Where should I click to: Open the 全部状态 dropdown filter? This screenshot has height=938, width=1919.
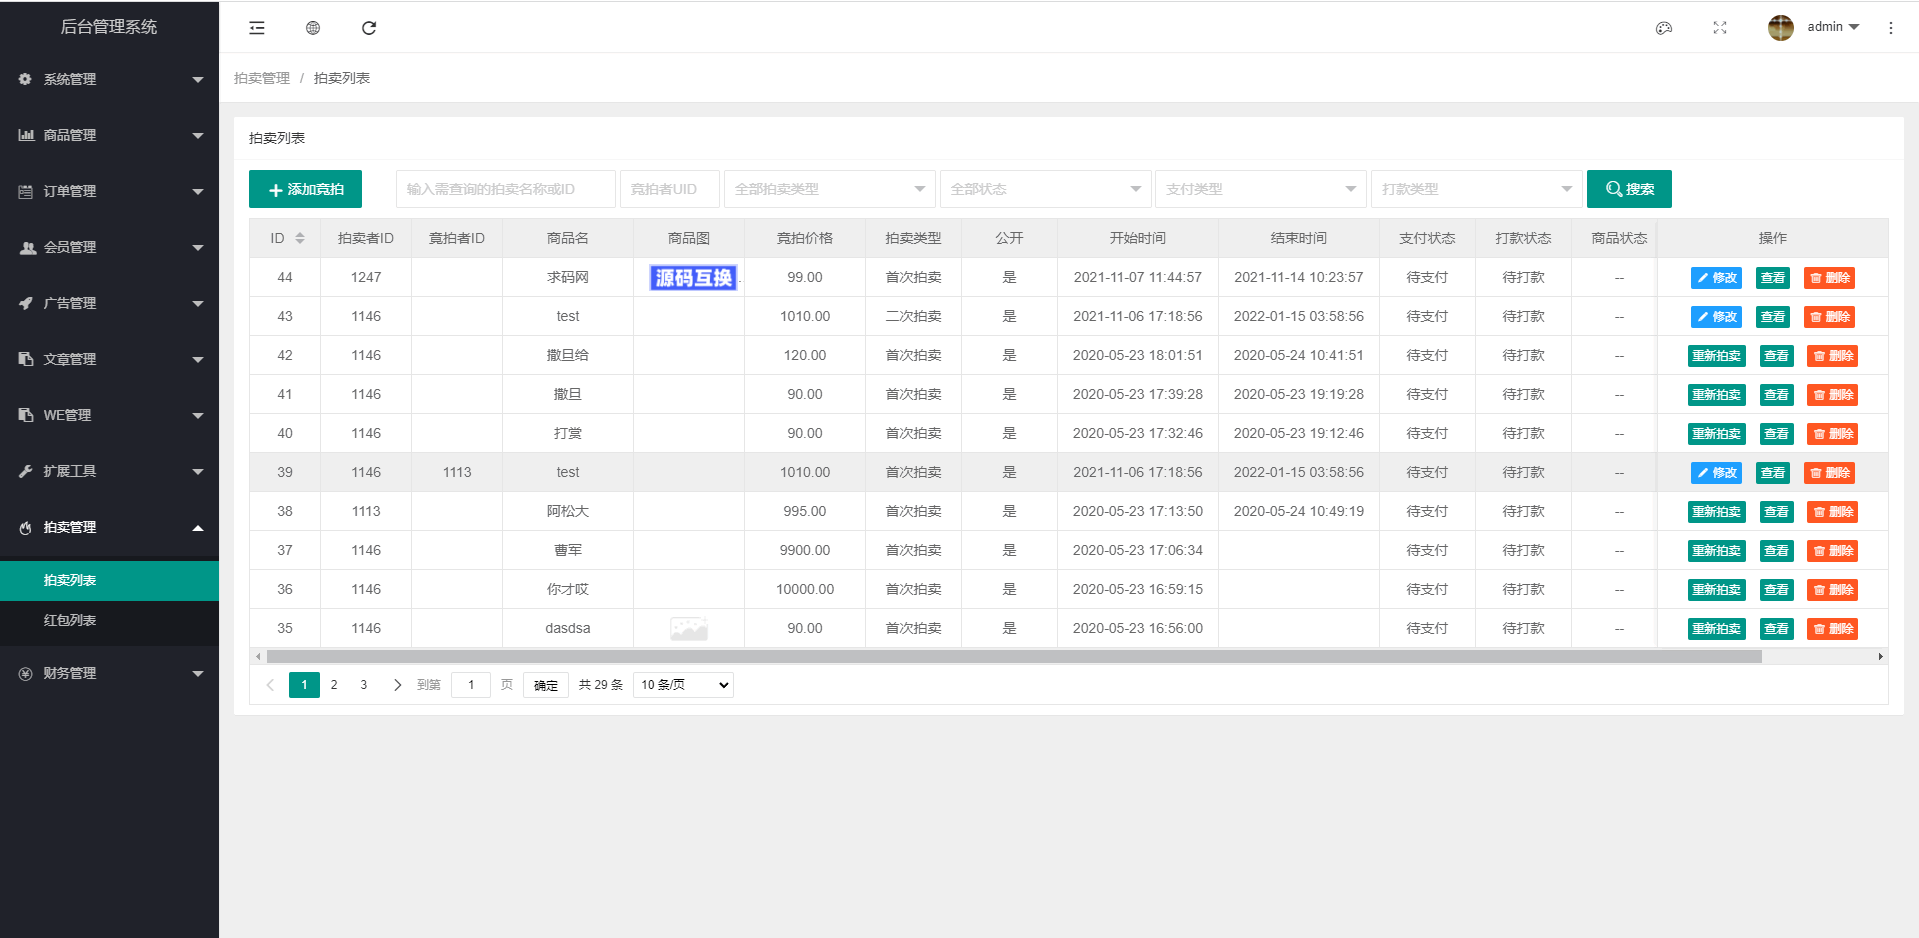[1045, 189]
